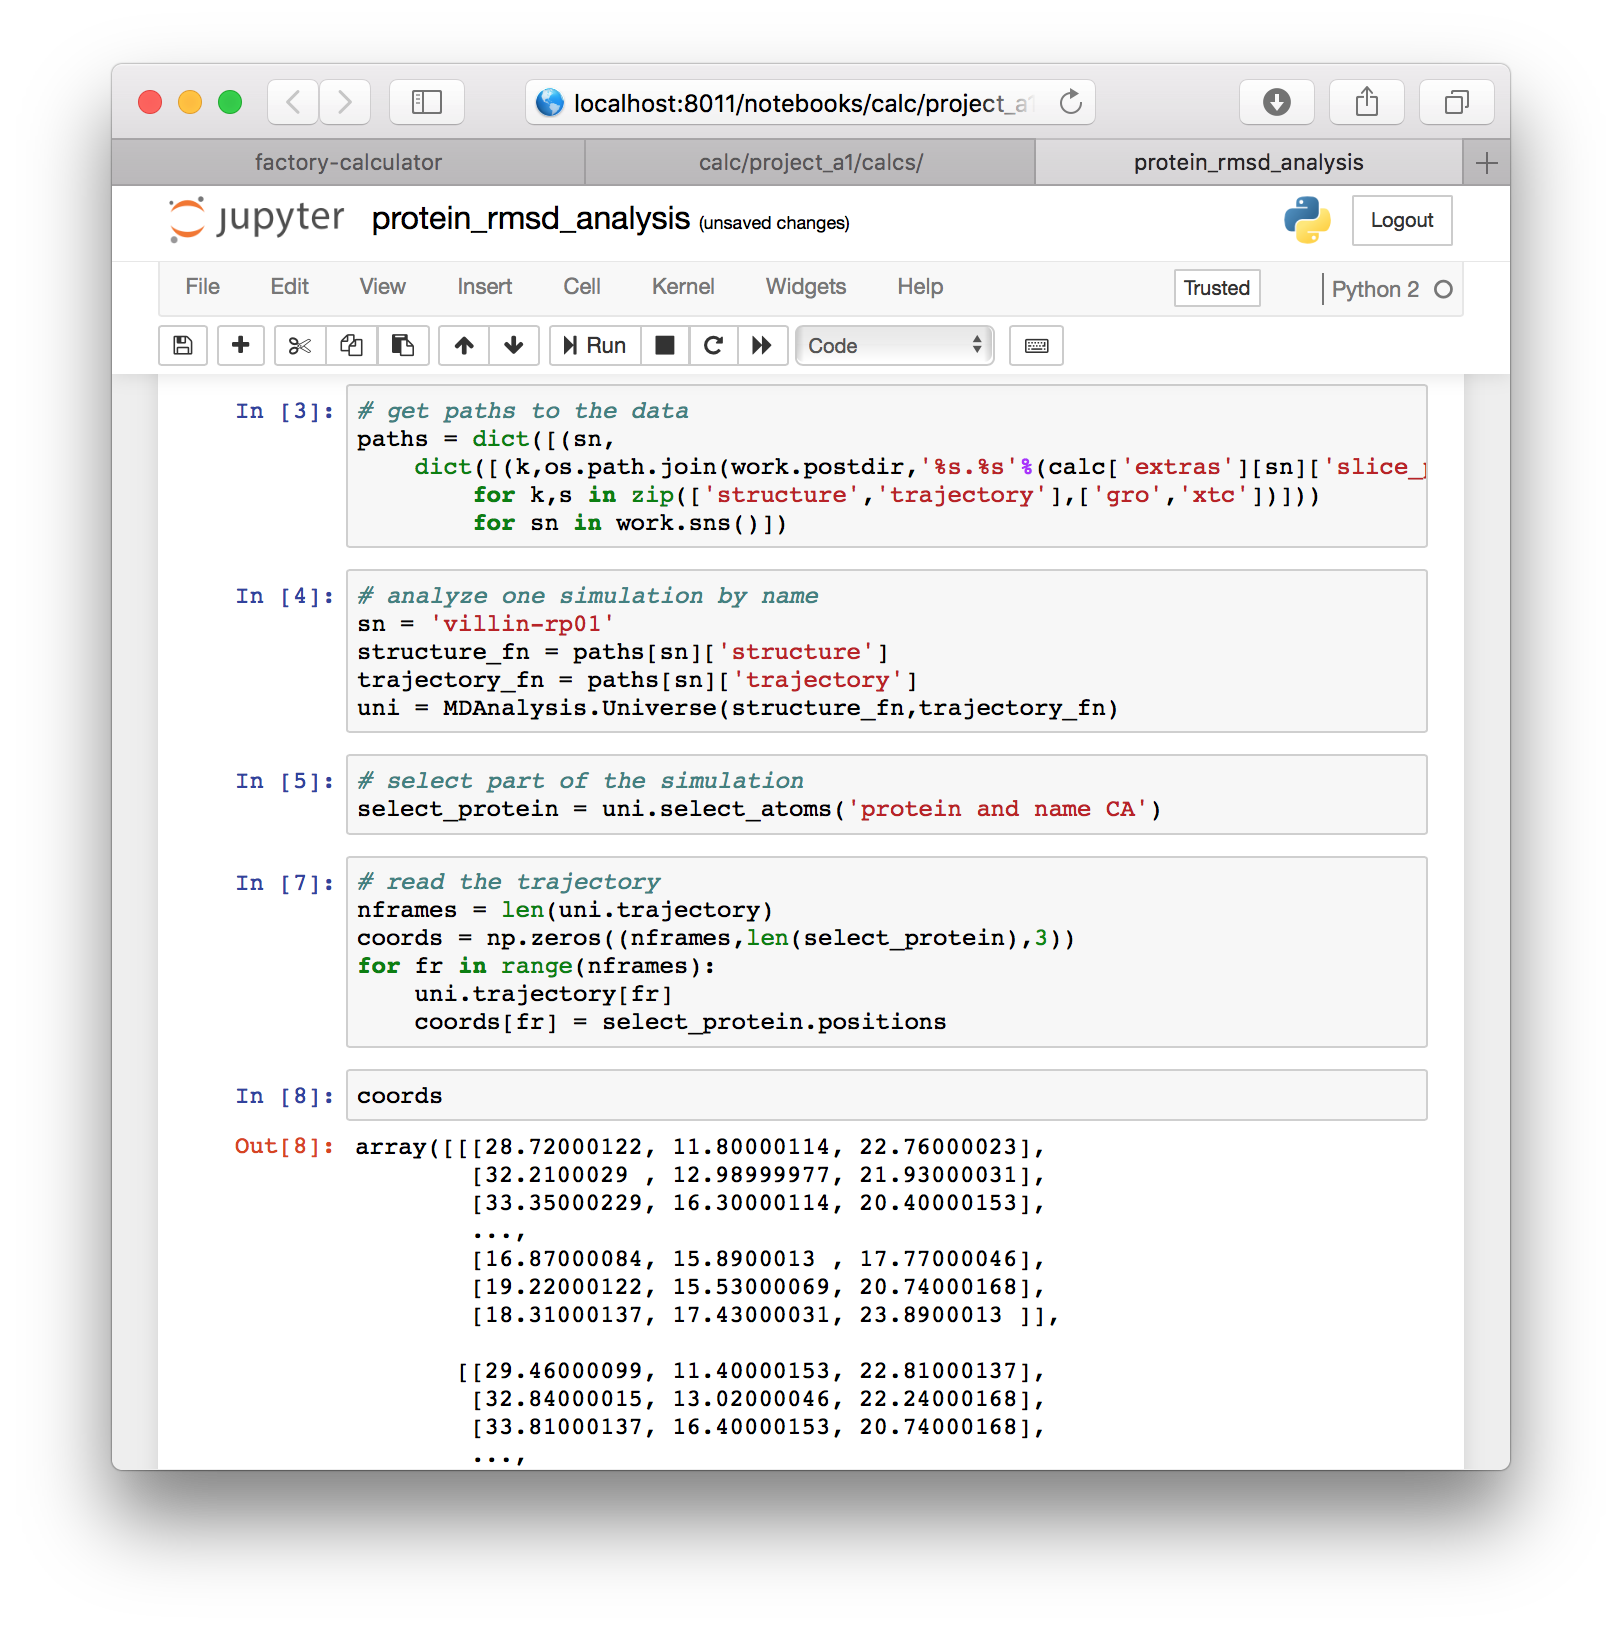Click the Out[8] output prompt

pos(284,1146)
